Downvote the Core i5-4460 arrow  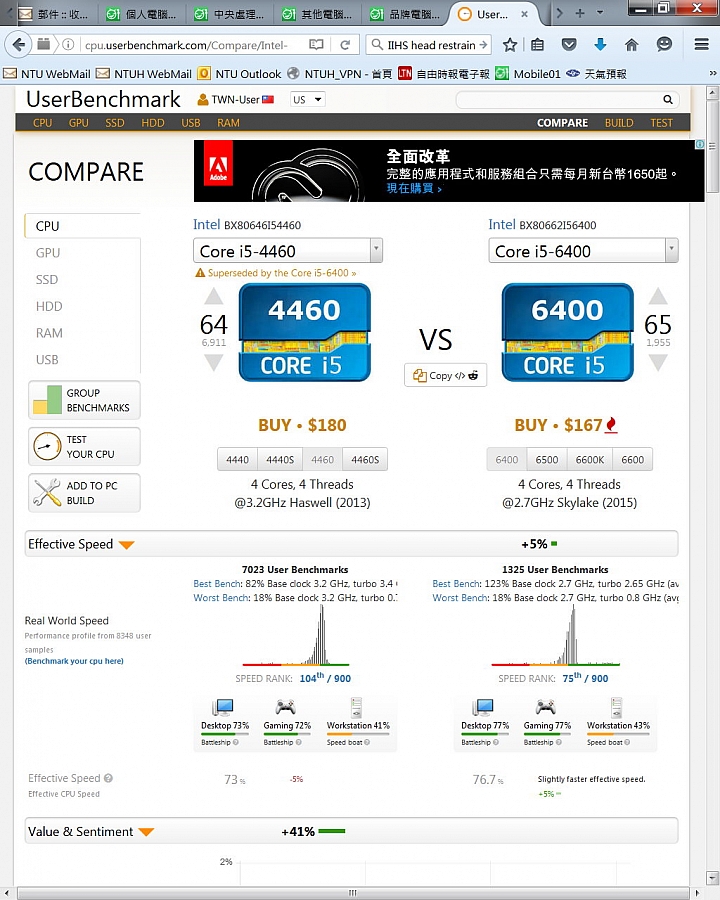214,363
